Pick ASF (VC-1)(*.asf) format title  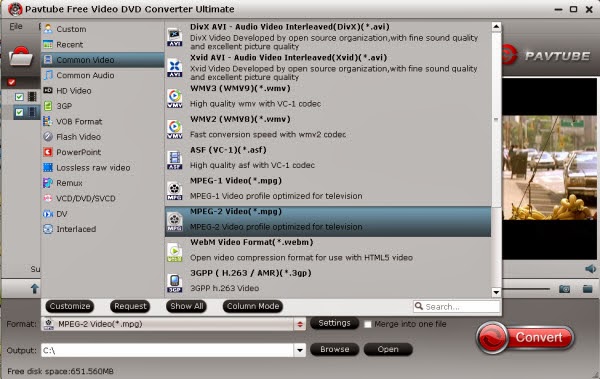[x=228, y=150]
